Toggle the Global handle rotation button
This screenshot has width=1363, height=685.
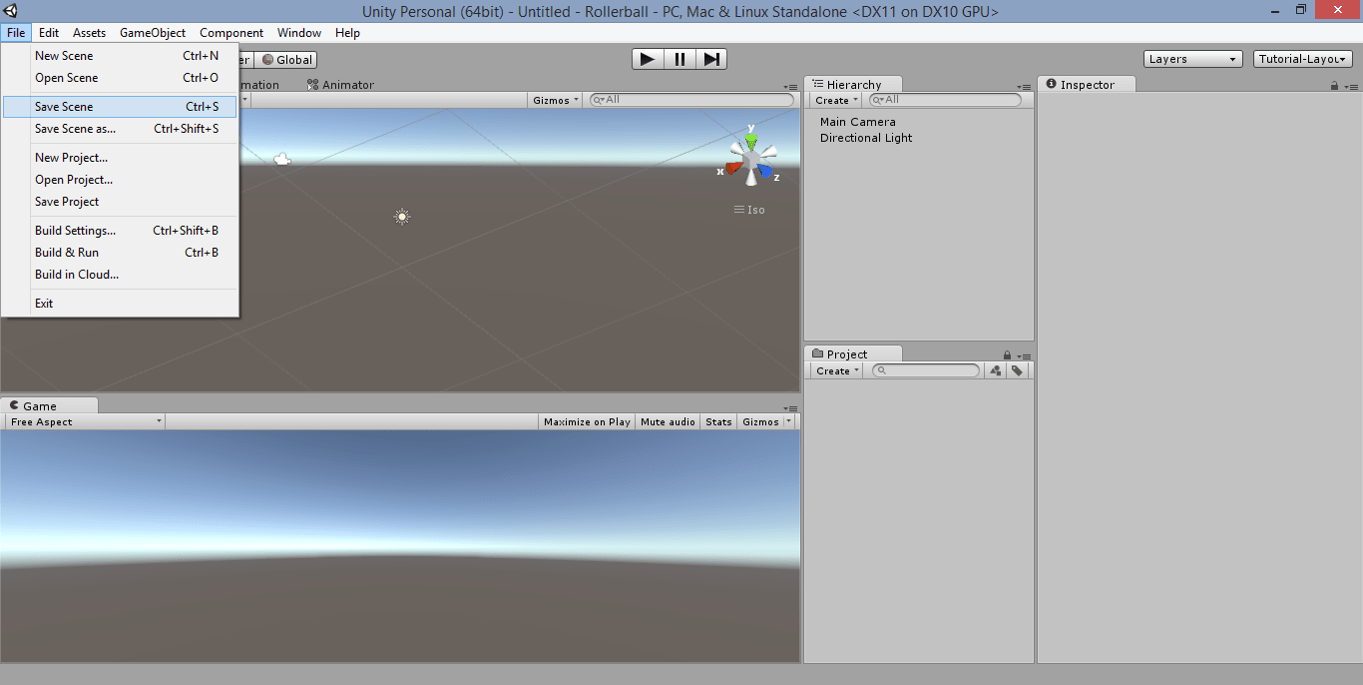(286, 60)
